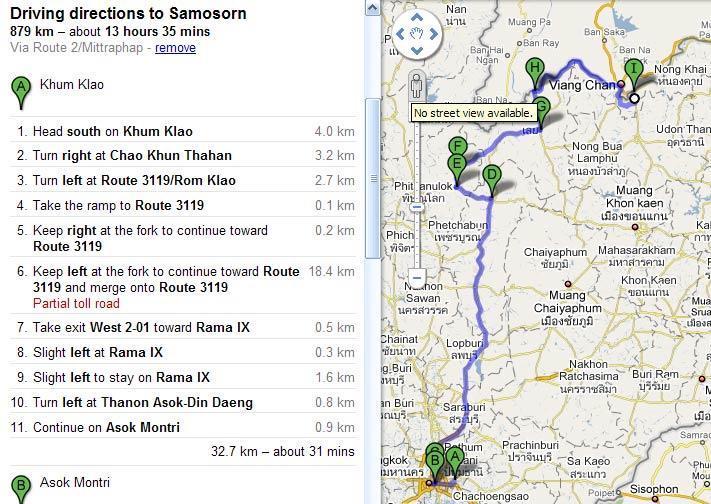Click the pan up arrow on map
Image resolution: width=711 pixels, height=504 pixels.
point(417,18)
